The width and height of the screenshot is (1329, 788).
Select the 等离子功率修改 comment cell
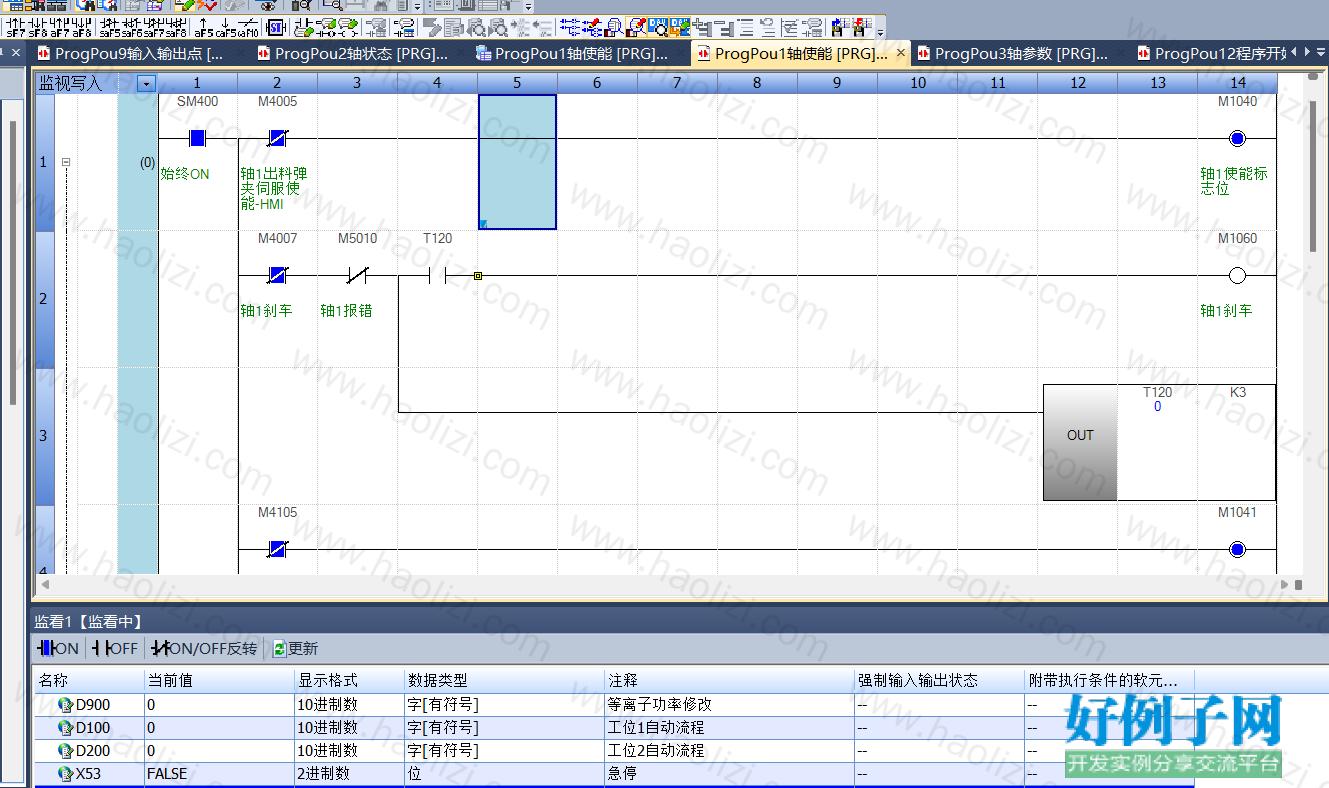click(x=728, y=704)
